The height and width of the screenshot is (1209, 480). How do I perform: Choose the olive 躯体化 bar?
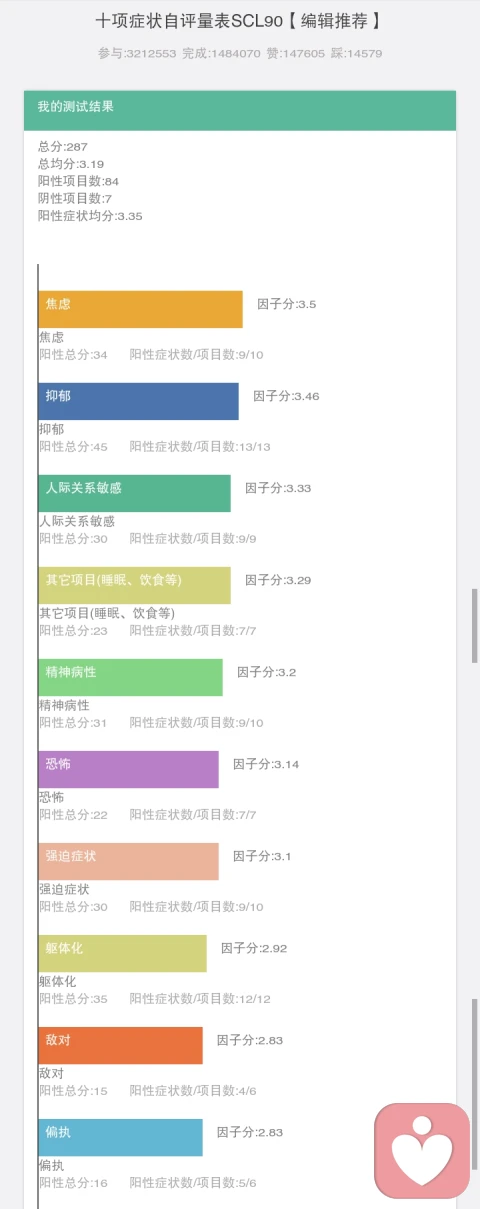(122, 953)
